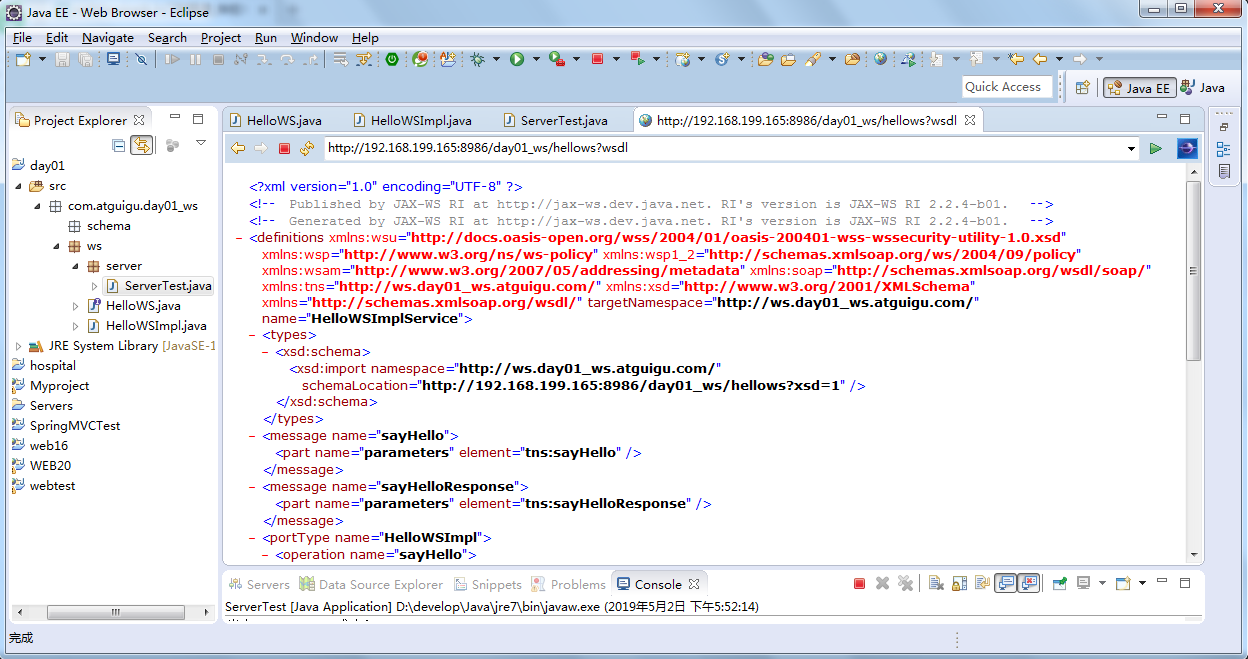Switch to the Servers view tab
1248x659 pixels.
pos(259,584)
